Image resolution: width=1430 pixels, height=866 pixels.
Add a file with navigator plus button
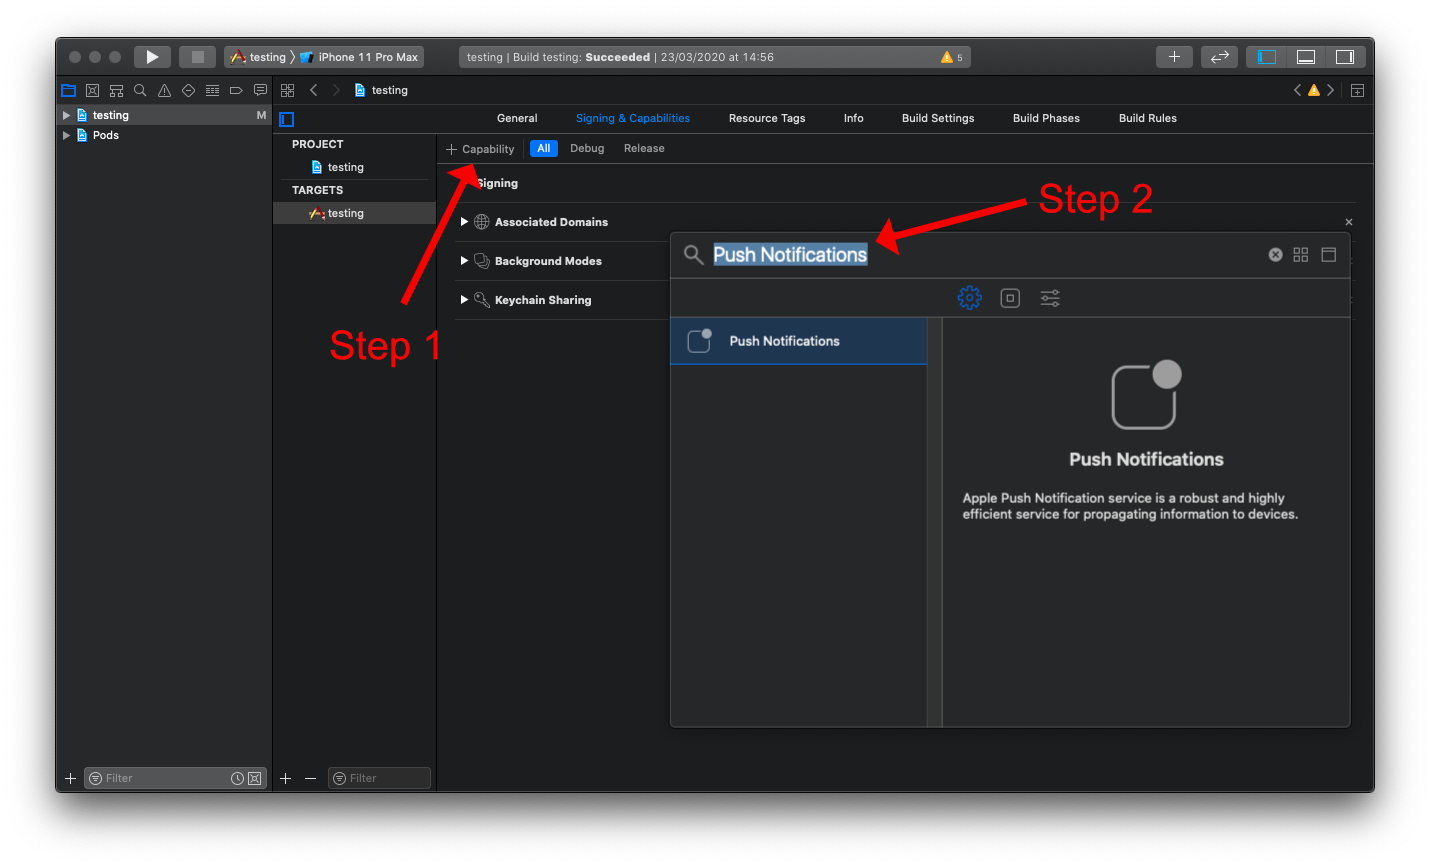click(70, 778)
